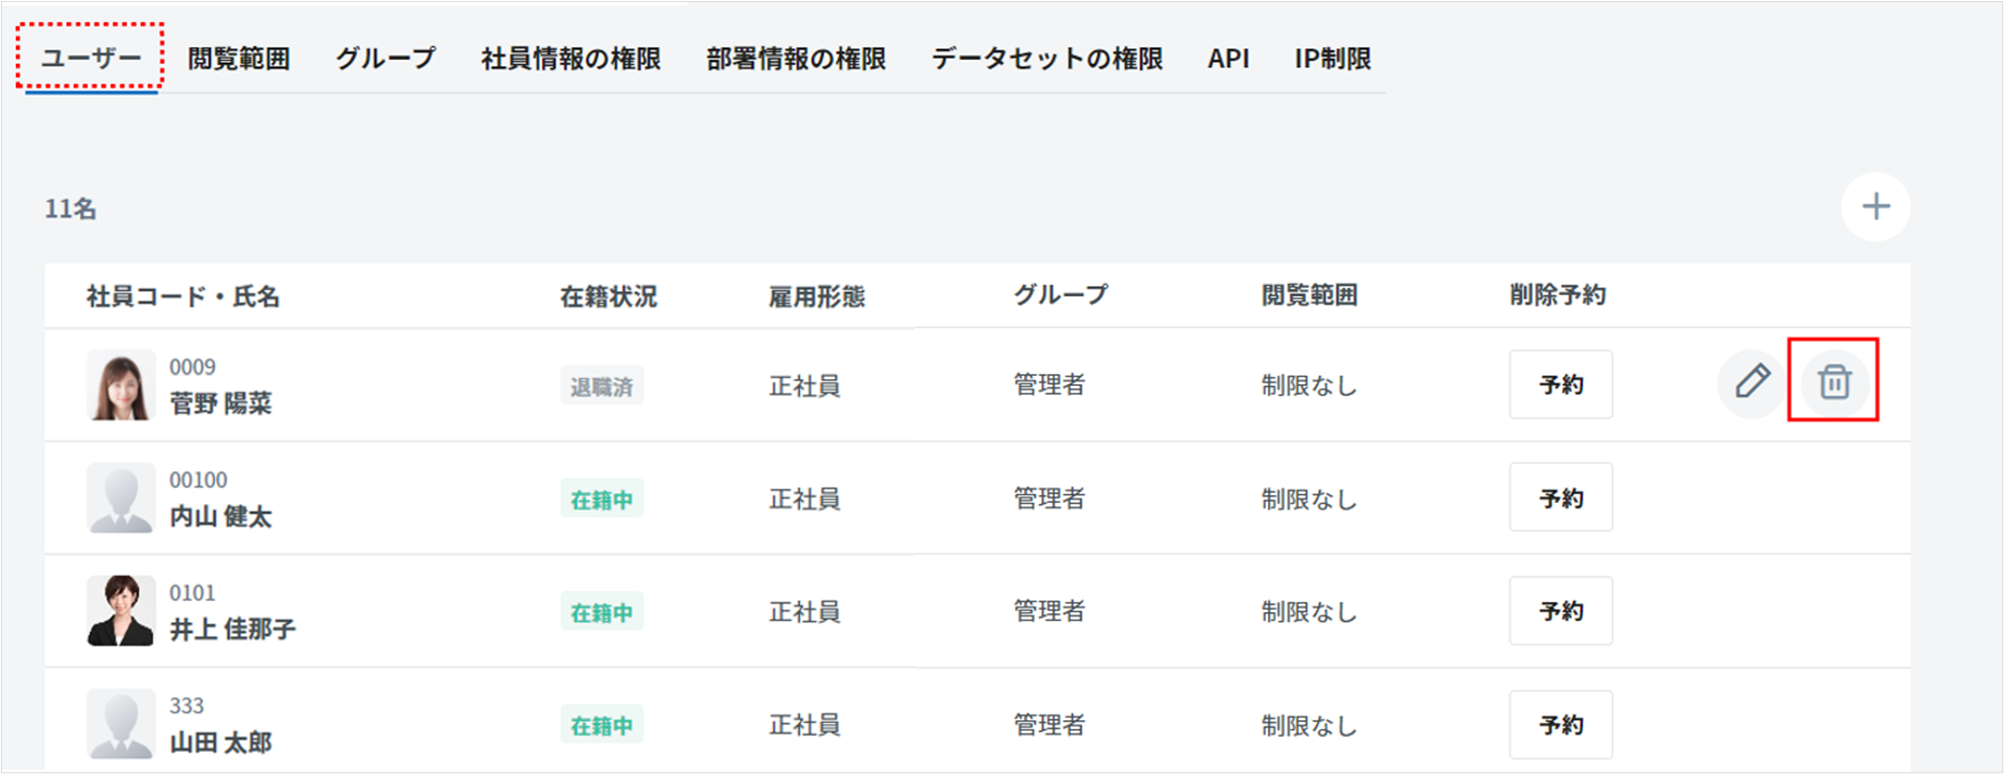The width and height of the screenshot is (2004, 774).
Task: Go to 社員情報の権限 tab
Action: [571, 59]
